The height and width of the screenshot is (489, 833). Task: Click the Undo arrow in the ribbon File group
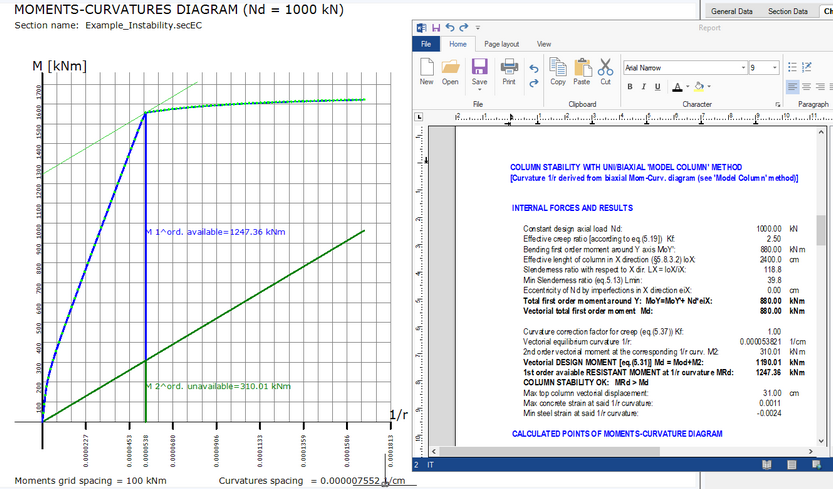click(x=533, y=69)
